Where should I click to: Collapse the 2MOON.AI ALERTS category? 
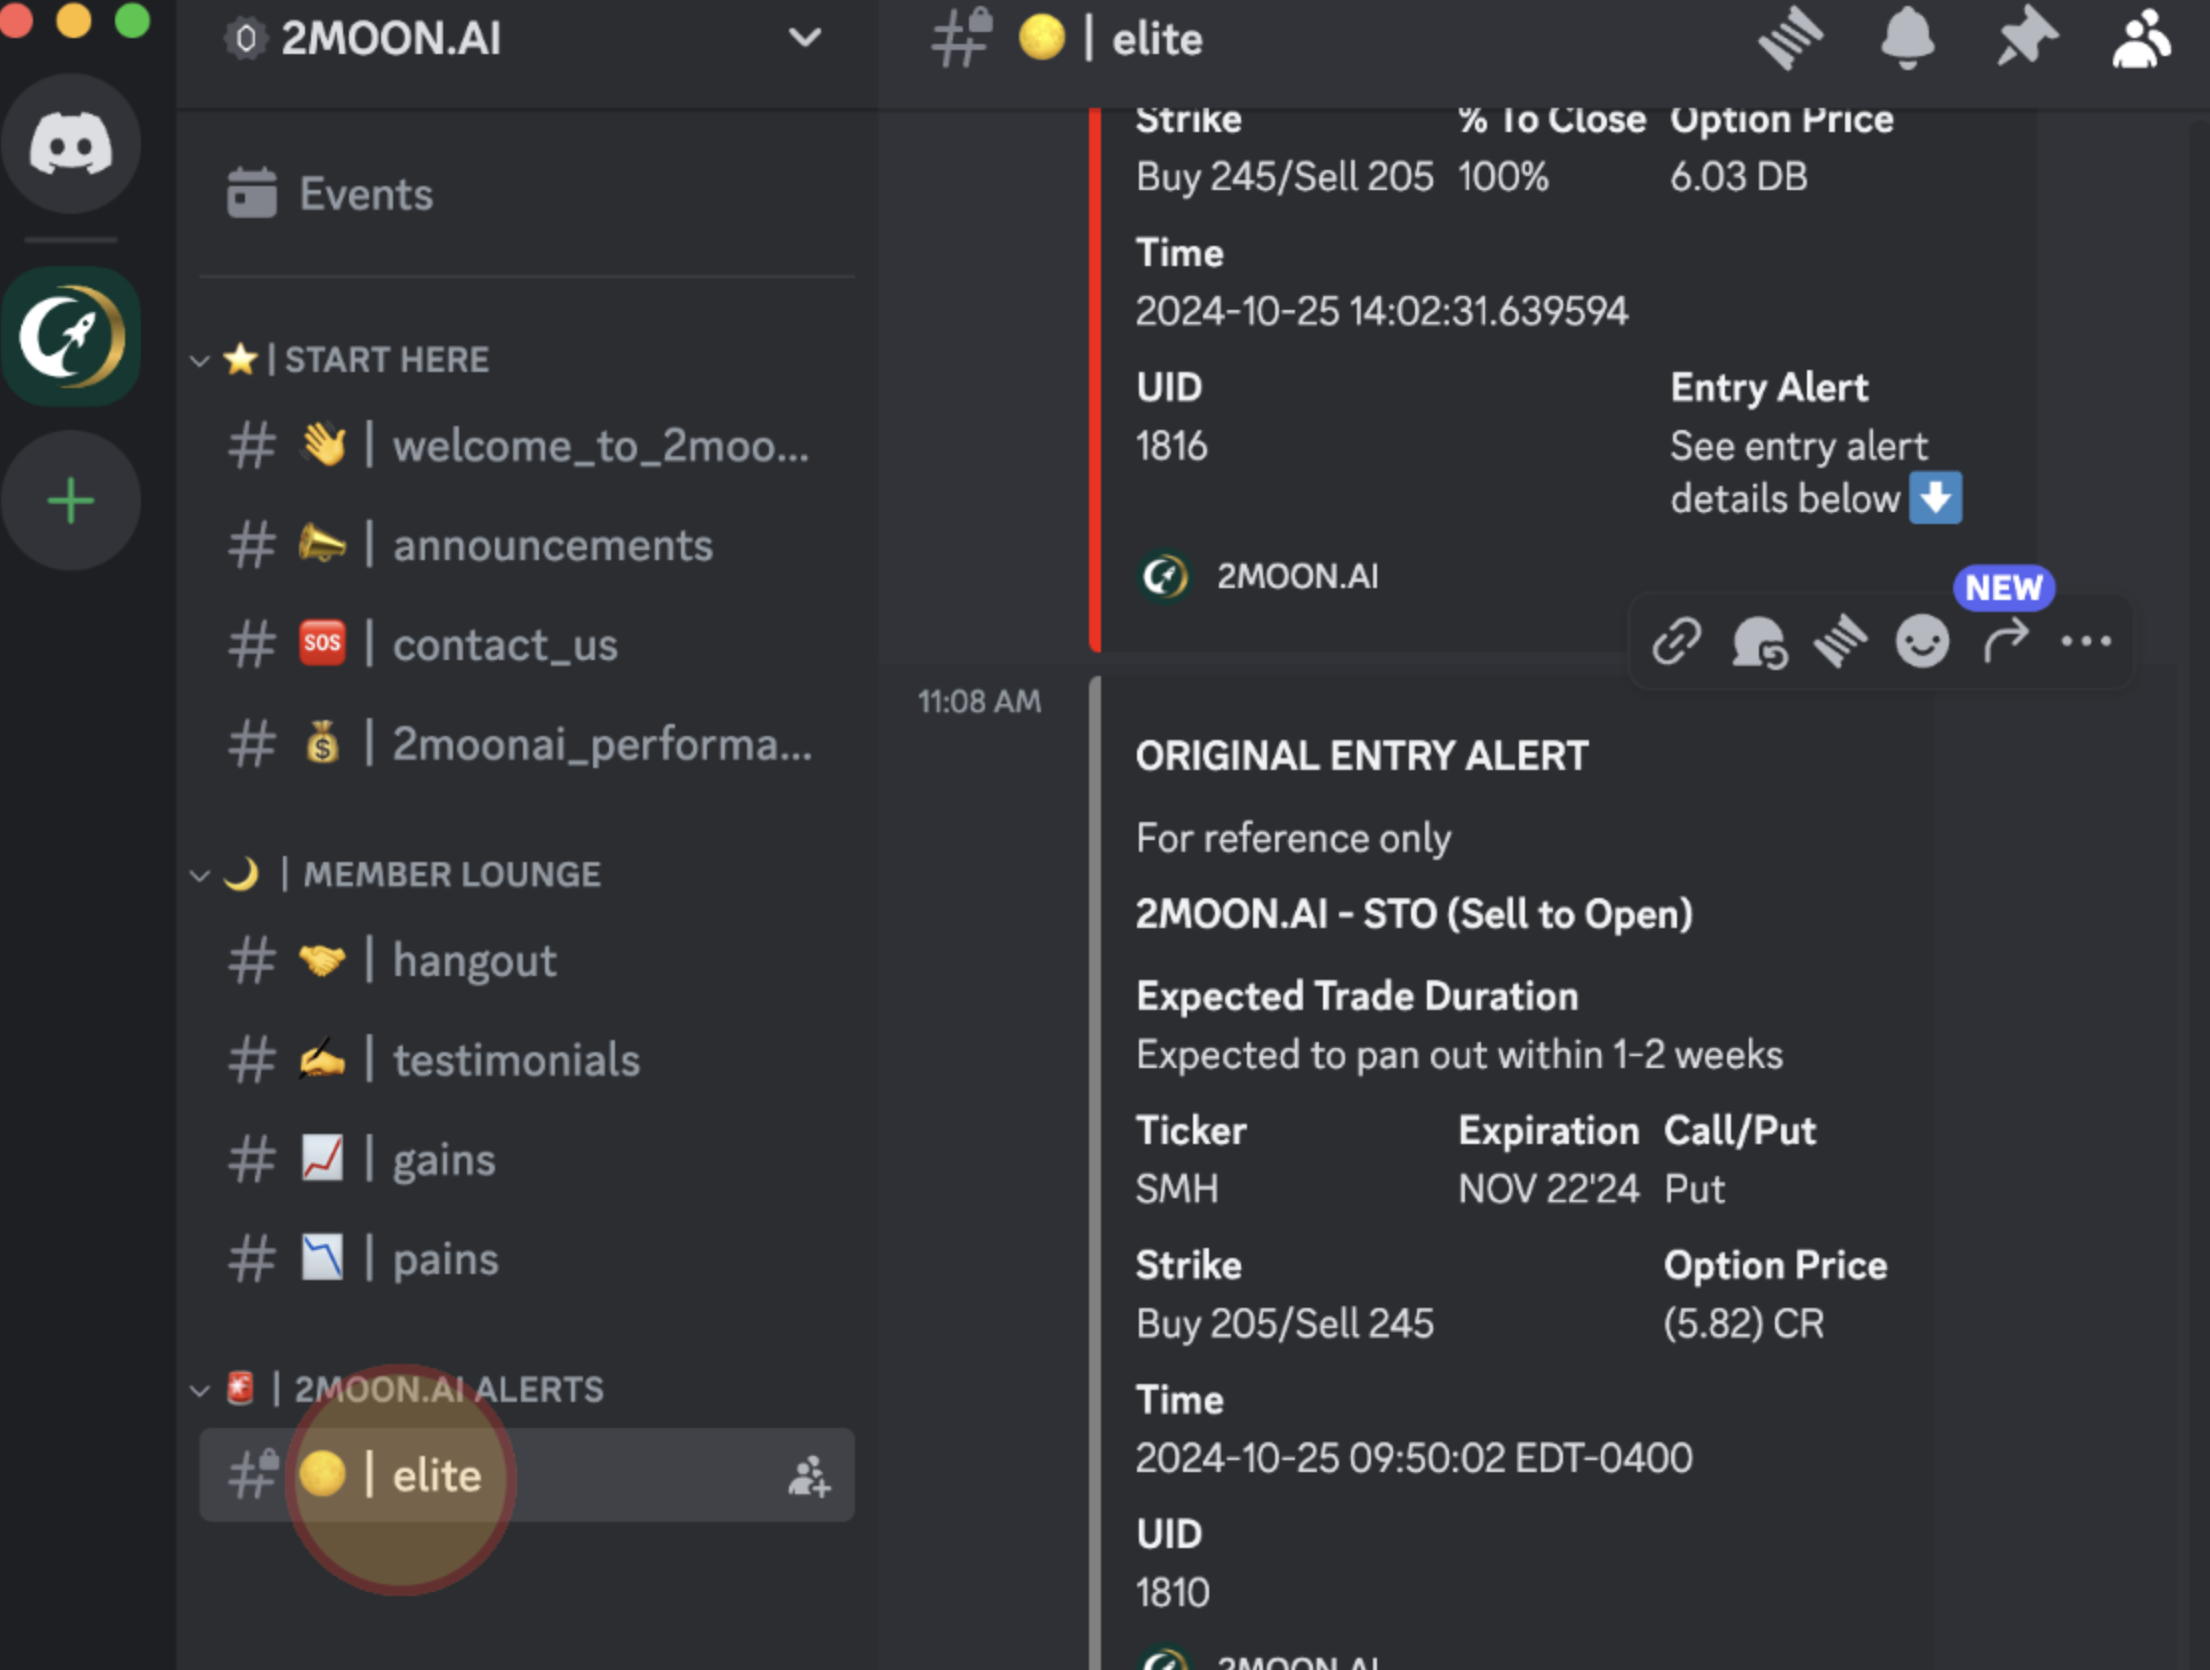(x=200, y=1390)
